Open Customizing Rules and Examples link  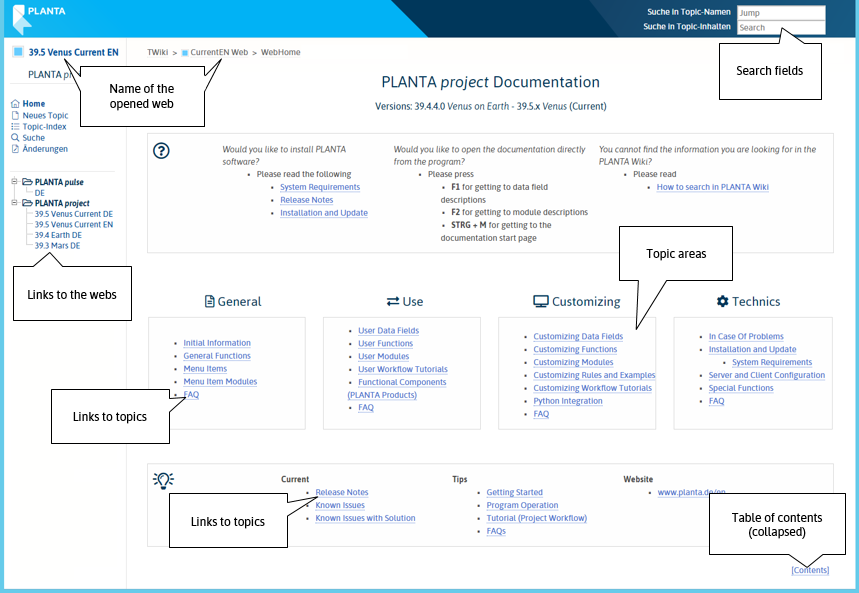594,375
